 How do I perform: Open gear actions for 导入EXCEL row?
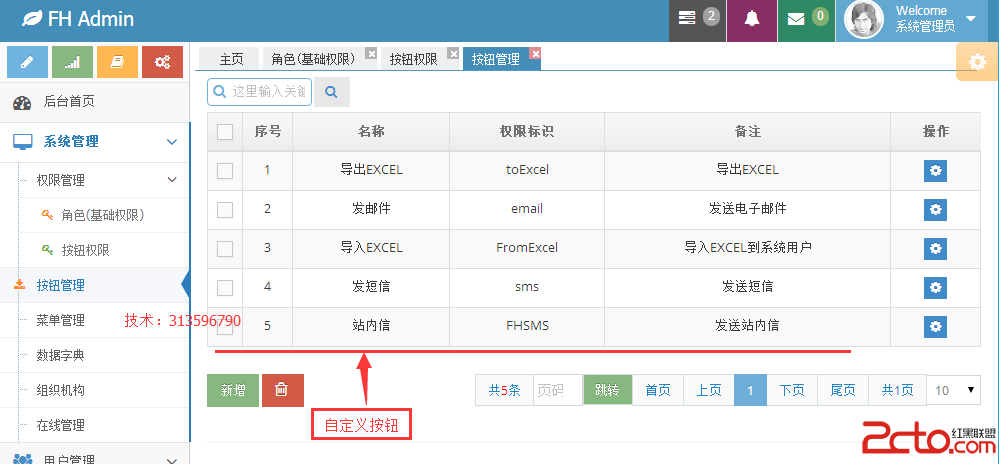point(935,249)
